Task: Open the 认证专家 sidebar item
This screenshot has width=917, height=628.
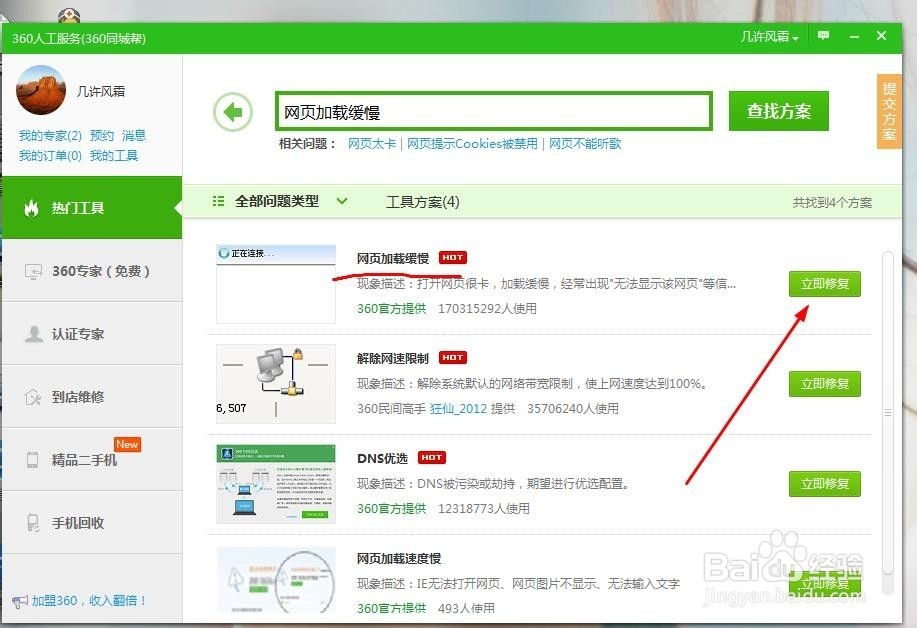Action: click(92, 334)
